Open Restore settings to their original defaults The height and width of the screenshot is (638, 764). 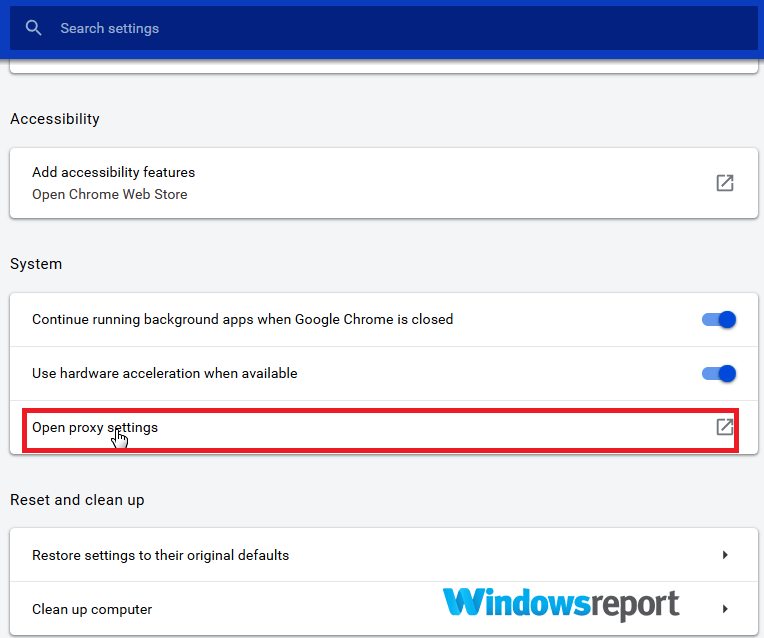[383, 555]
